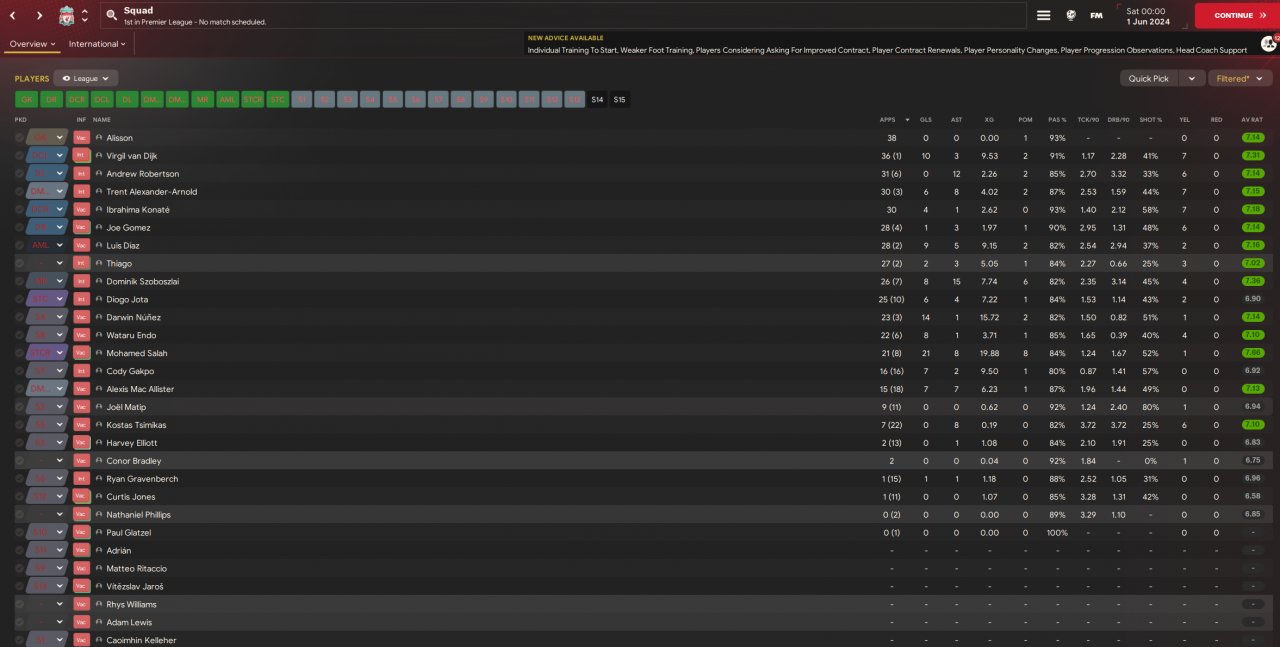Click Conor Bradley's Vac status icon
This screenshot has height=647, width=1280.
81,461
